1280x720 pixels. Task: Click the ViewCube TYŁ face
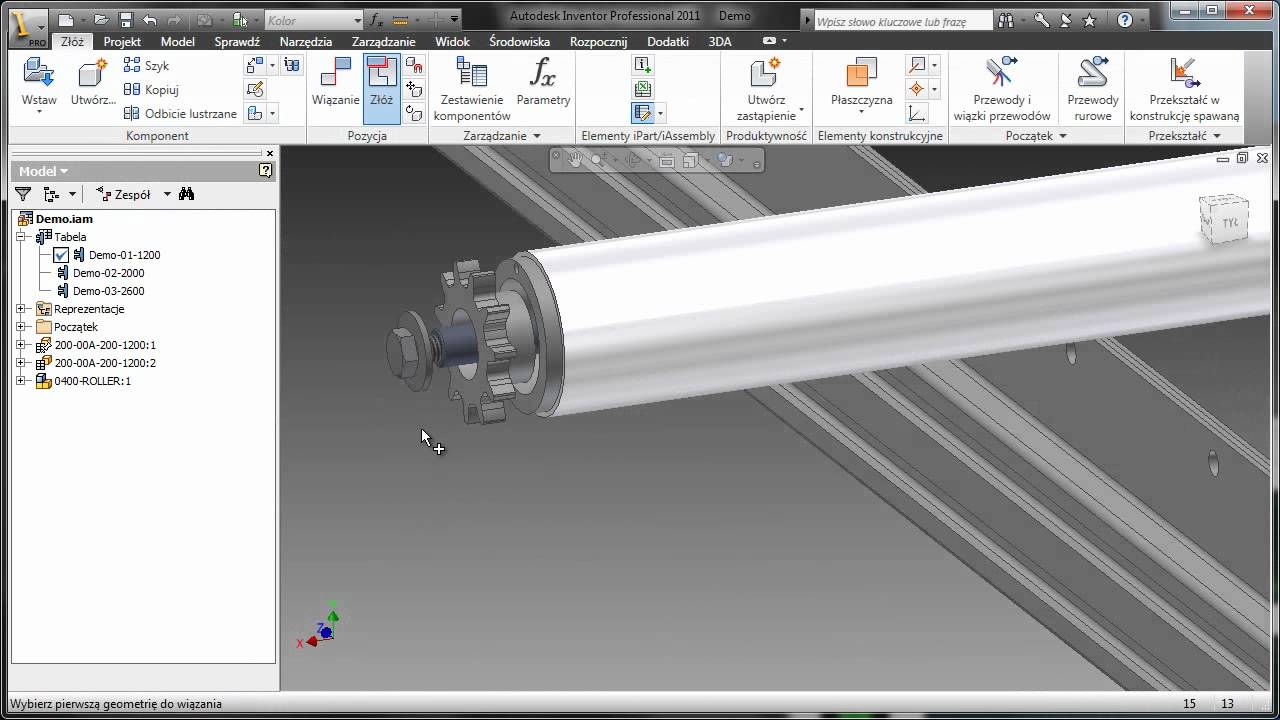coord(1229,223)
